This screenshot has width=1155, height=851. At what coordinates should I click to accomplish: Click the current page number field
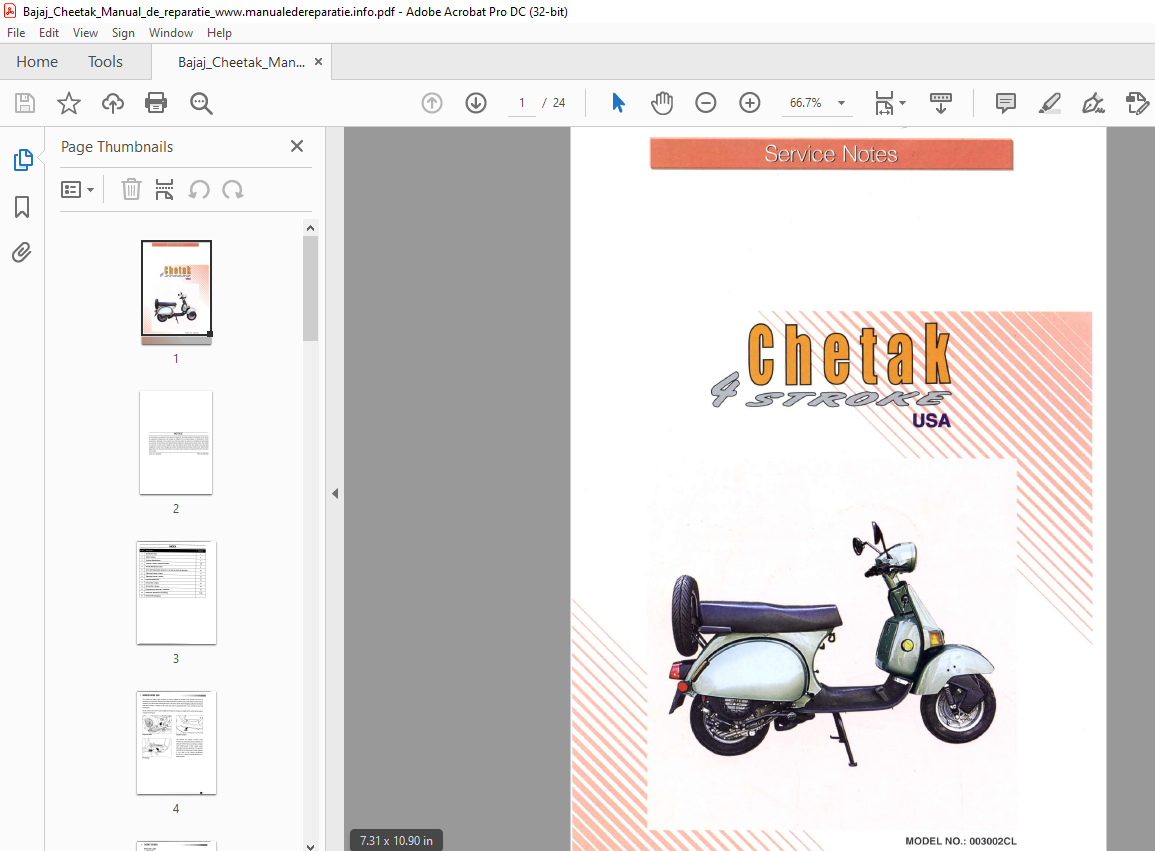coord(522,103)
